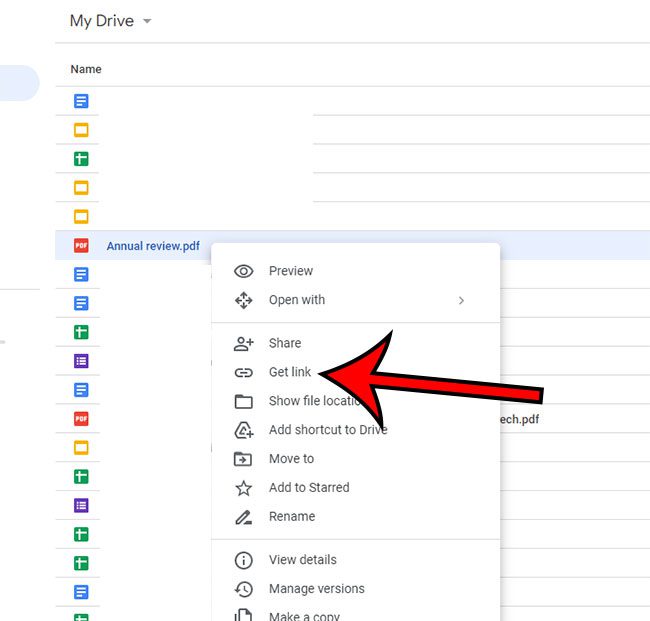Click the Annual review.pdf file name

[x=153, y=246]
